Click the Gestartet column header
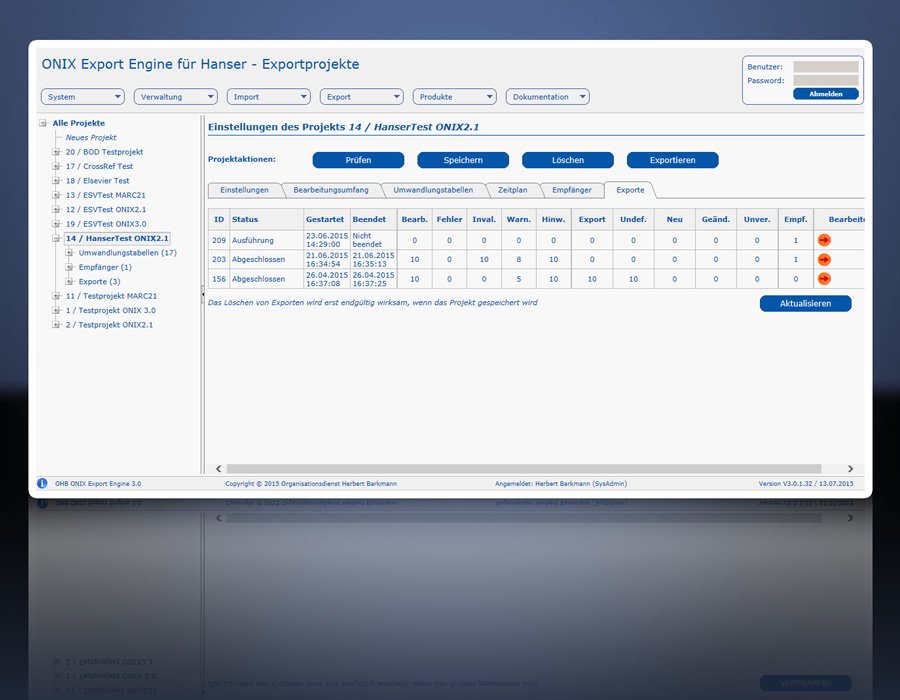This screenshot has height=700, width=900. (x=326, y=219)
